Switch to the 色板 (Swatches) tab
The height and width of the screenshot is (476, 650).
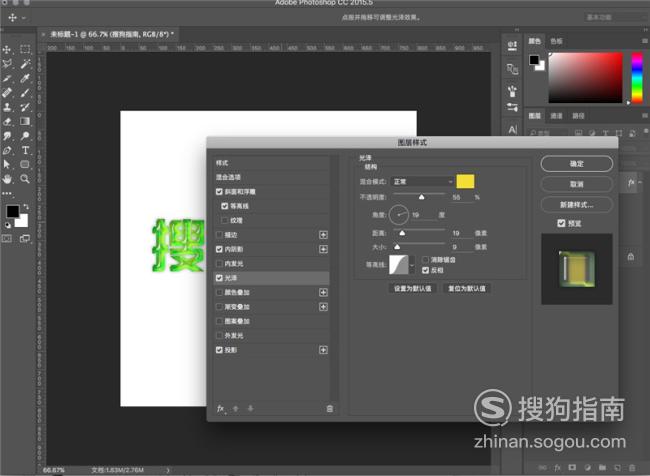(556, 41)
